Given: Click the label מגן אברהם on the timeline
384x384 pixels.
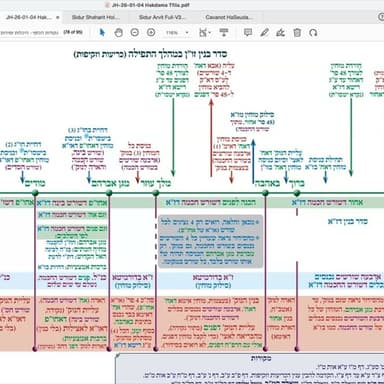Looking at the screenshot, I should pos(110,183).
